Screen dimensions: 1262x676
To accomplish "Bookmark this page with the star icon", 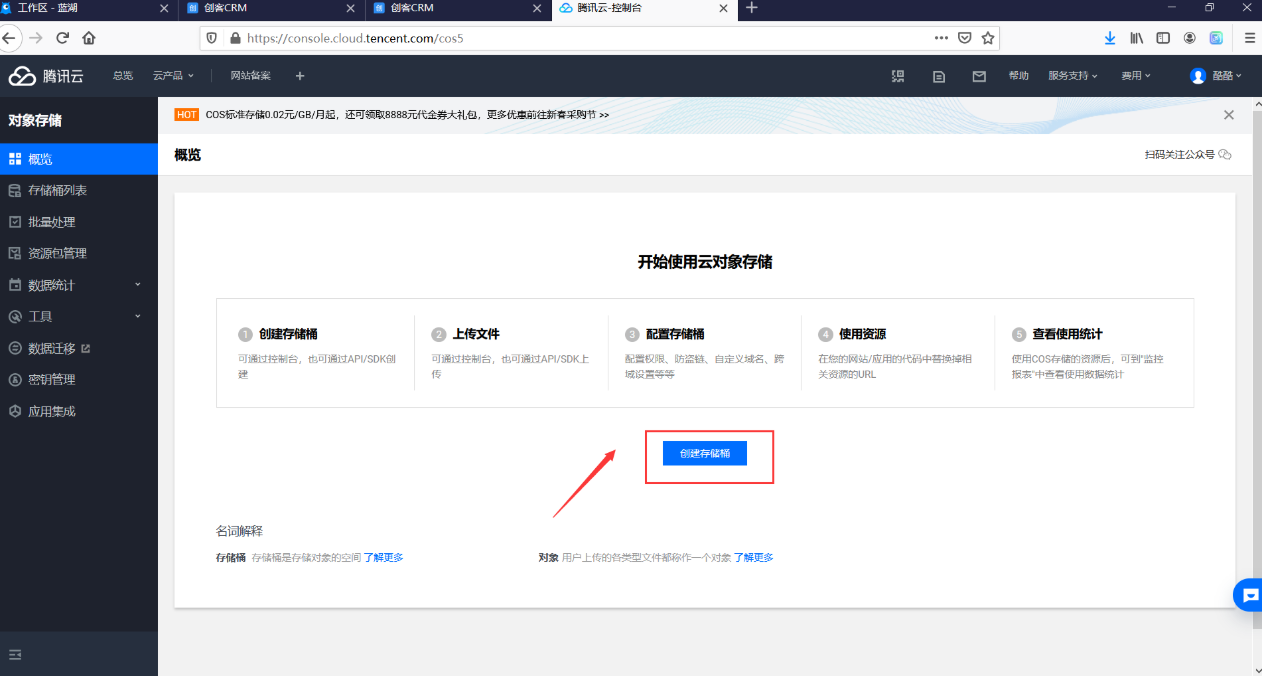I will pos(988,38).
